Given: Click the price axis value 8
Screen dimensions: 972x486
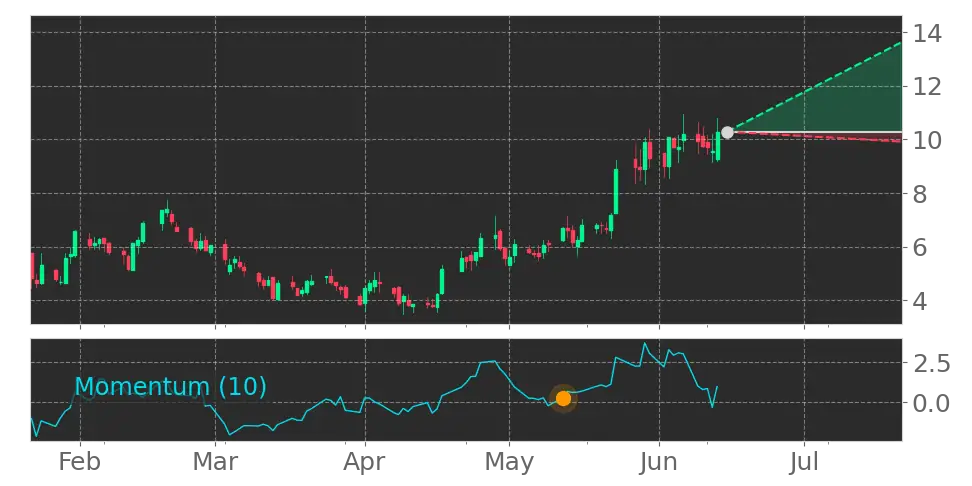Looking at the screenshot, I should point(920,194).
